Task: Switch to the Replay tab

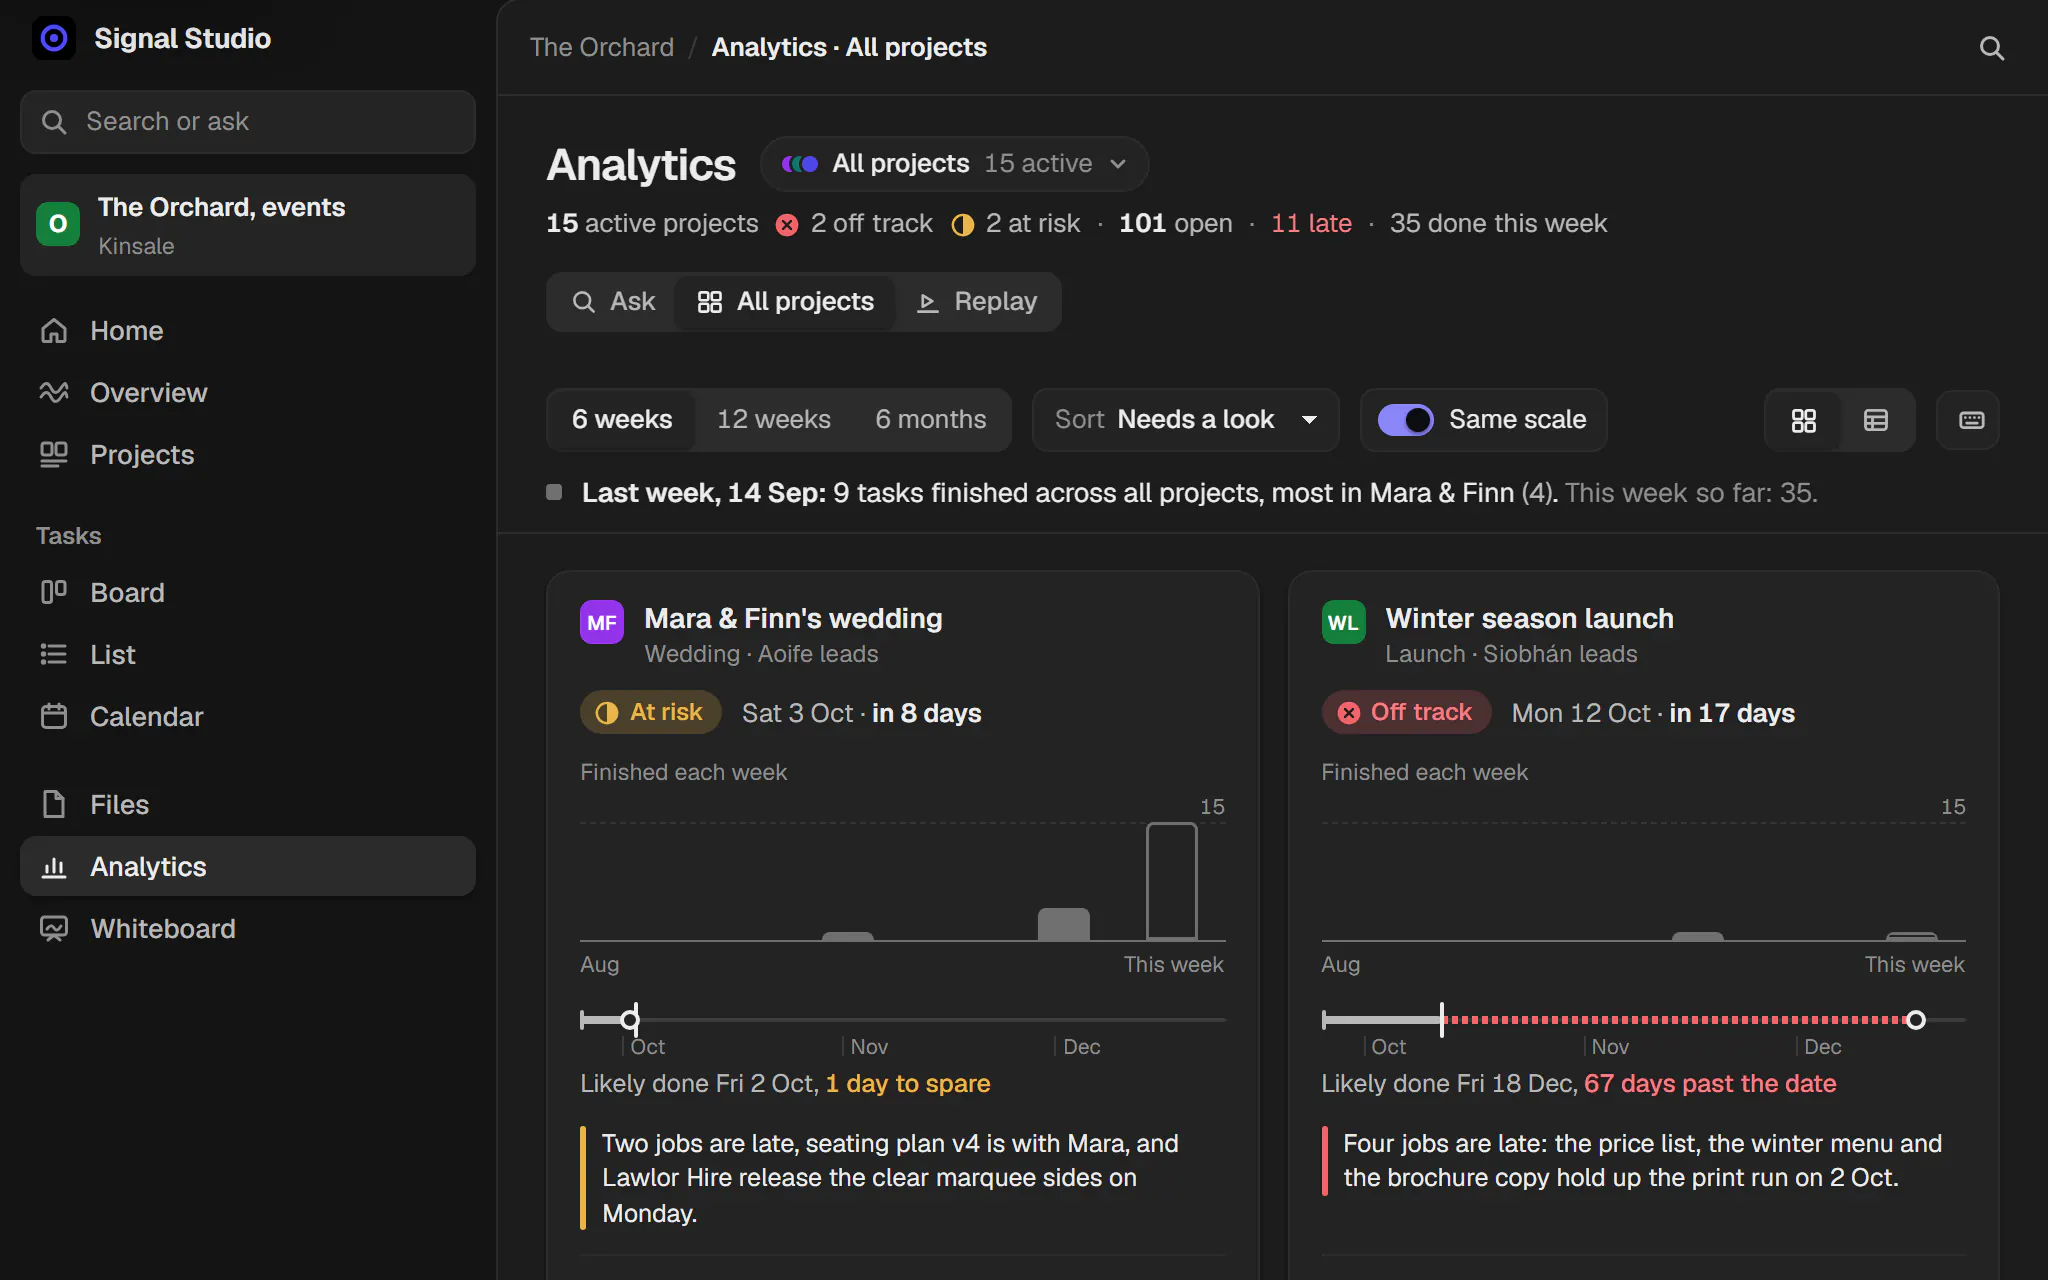Action: (977, 302)
